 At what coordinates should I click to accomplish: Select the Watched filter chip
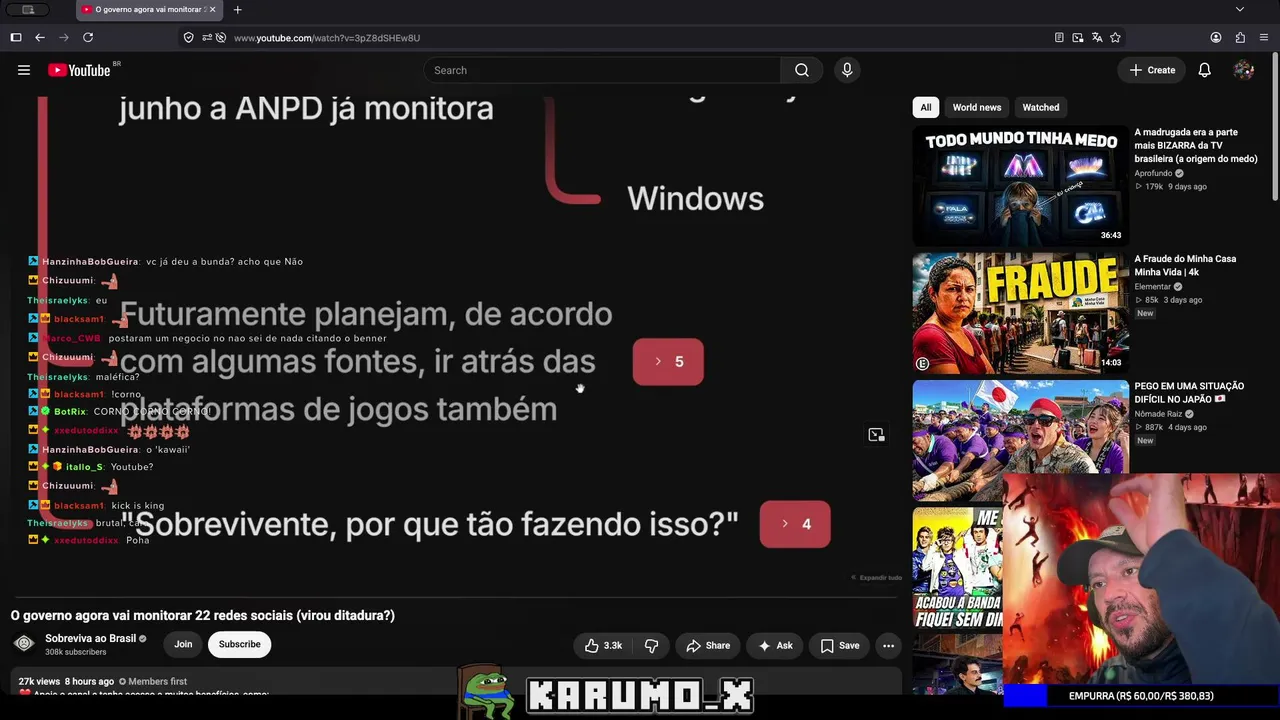point(1041,107)
